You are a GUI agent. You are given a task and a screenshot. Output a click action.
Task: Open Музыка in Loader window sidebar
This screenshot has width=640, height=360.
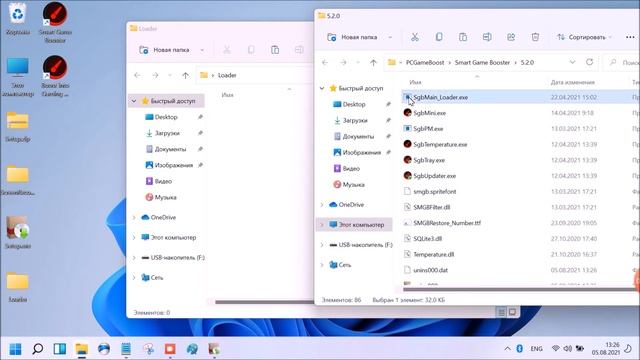tap(165, 197)
